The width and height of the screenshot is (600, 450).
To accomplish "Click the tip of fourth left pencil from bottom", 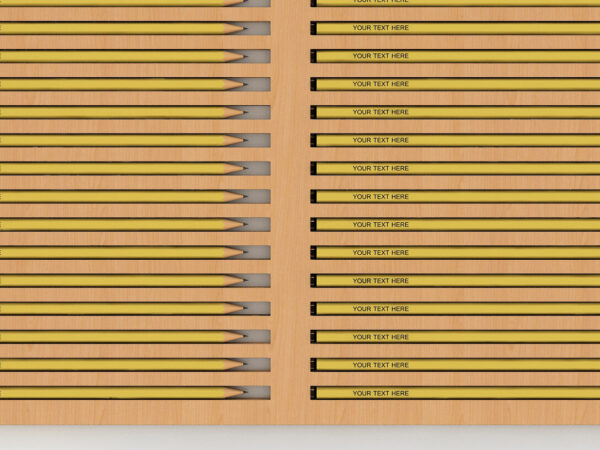I will coord(240,309).
